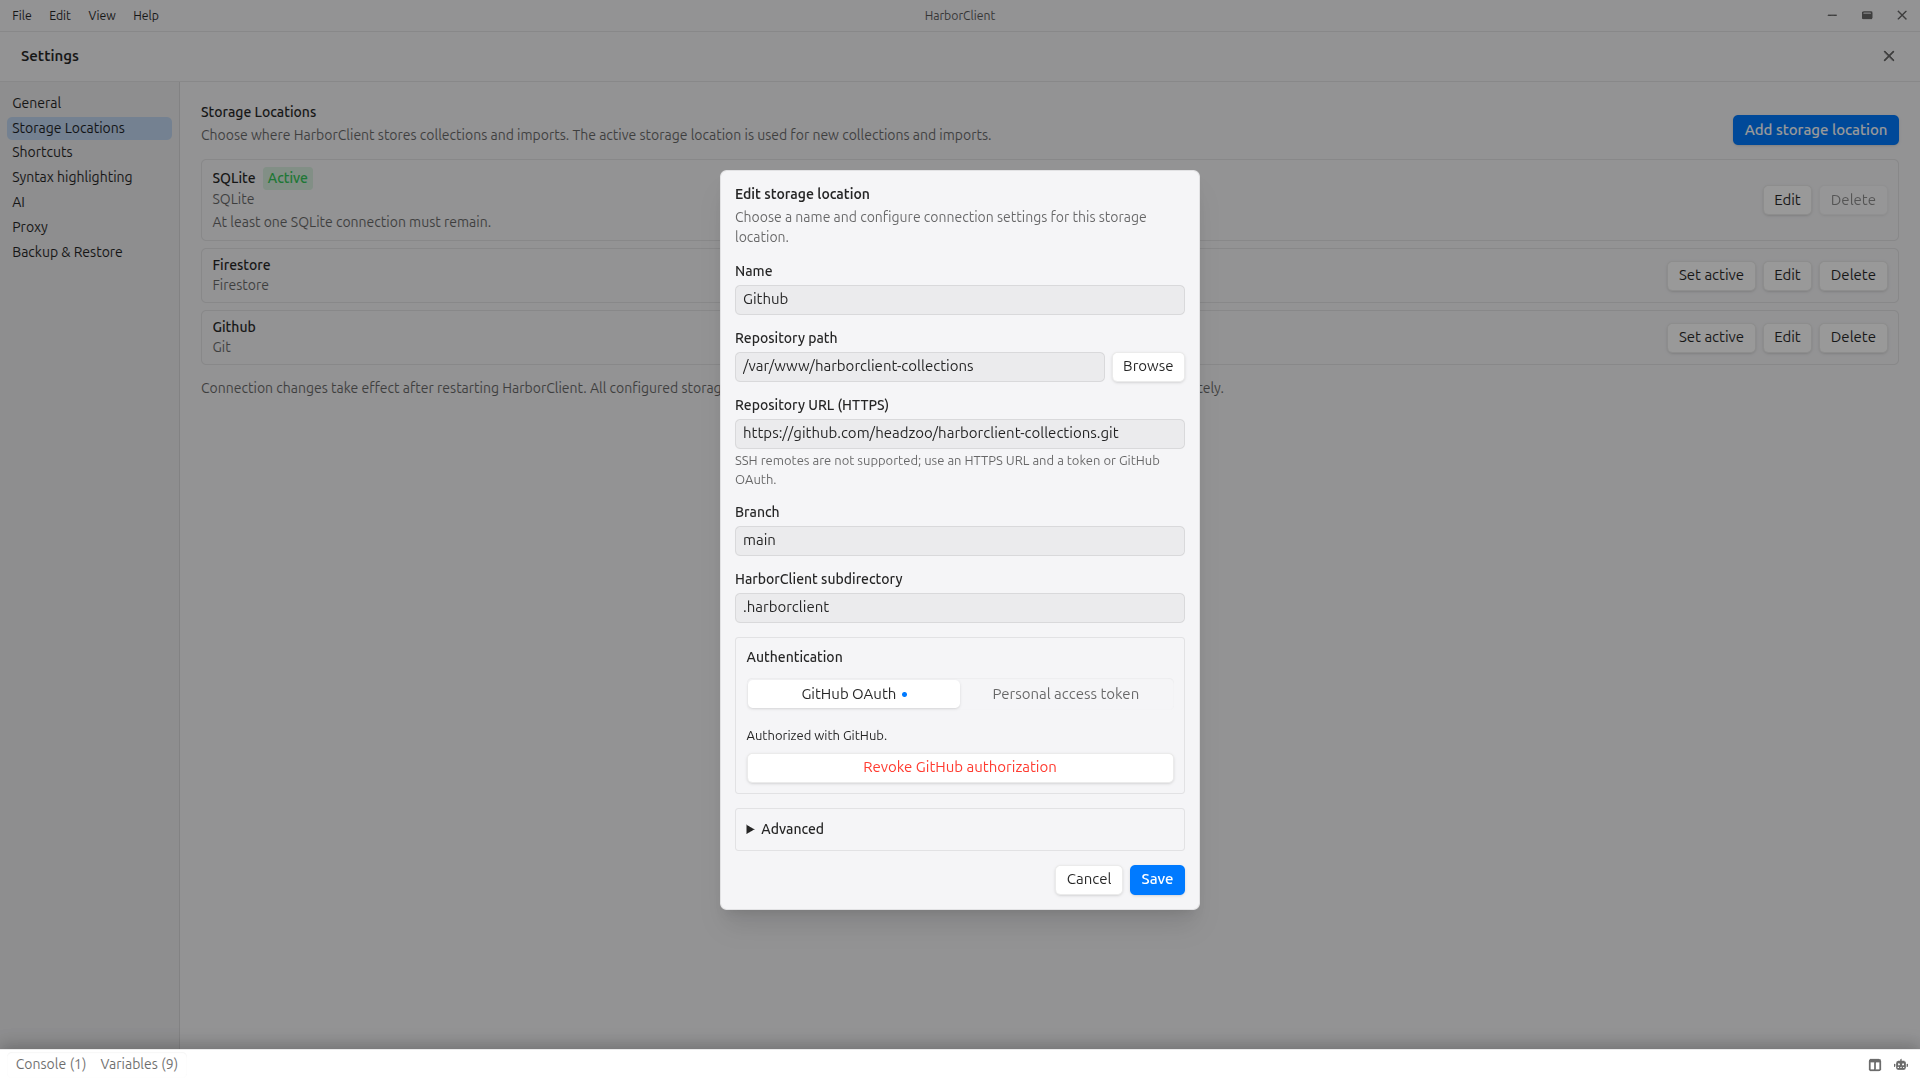Screen dimensions: 1920x1080
Task: Cancel the edit storage dialog
Action: [x=1088, y=879]
